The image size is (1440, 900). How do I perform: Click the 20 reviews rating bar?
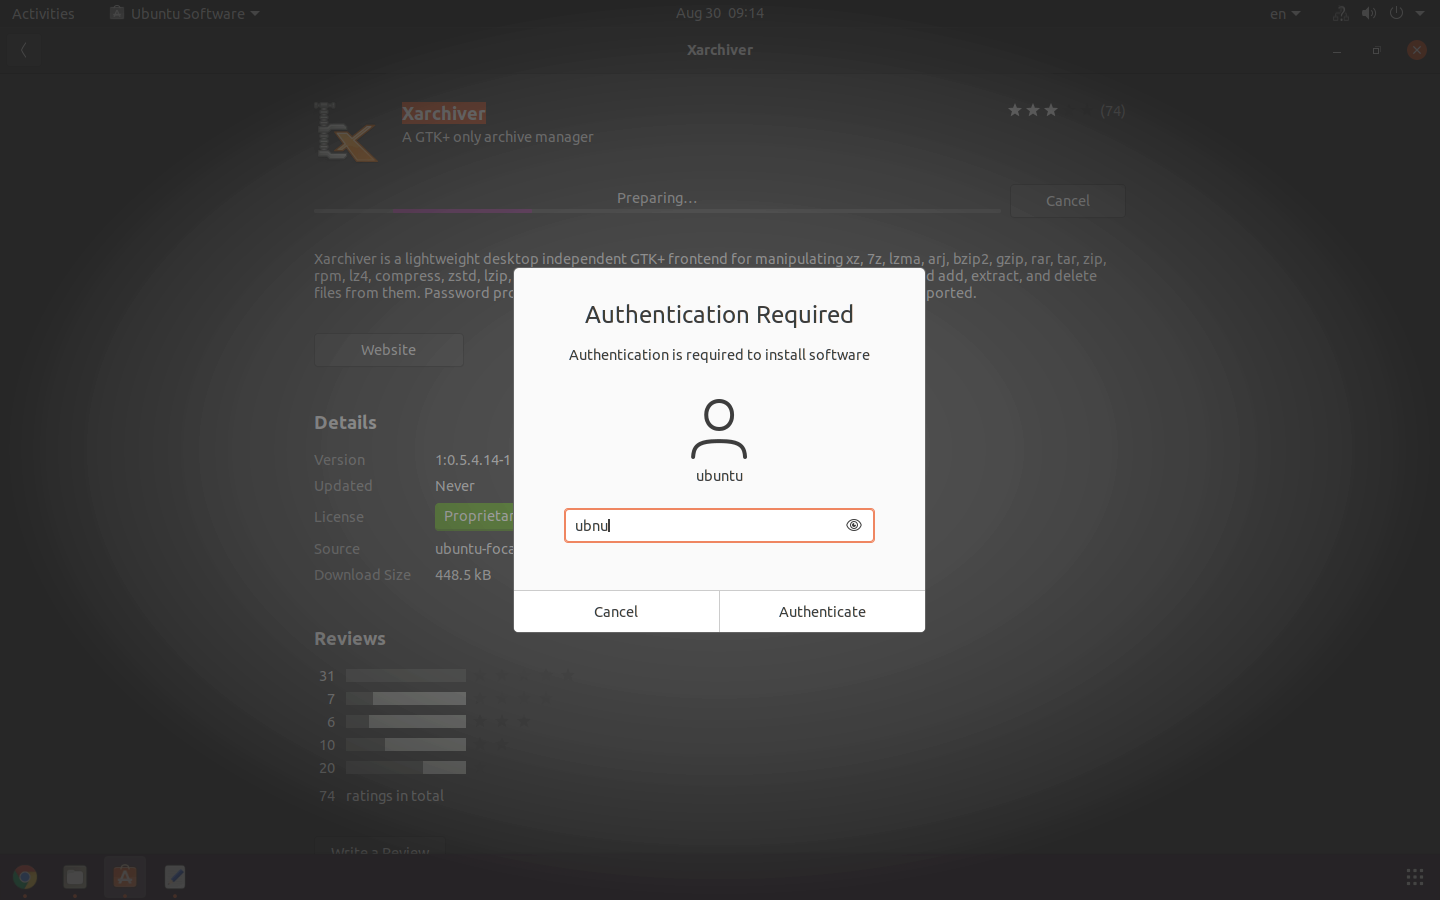[x=406, y=768]
